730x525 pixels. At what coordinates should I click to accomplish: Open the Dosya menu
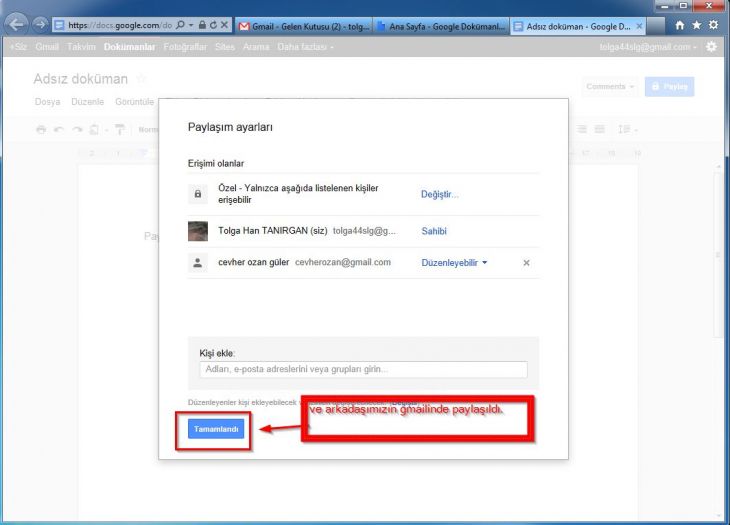[47, 102]
